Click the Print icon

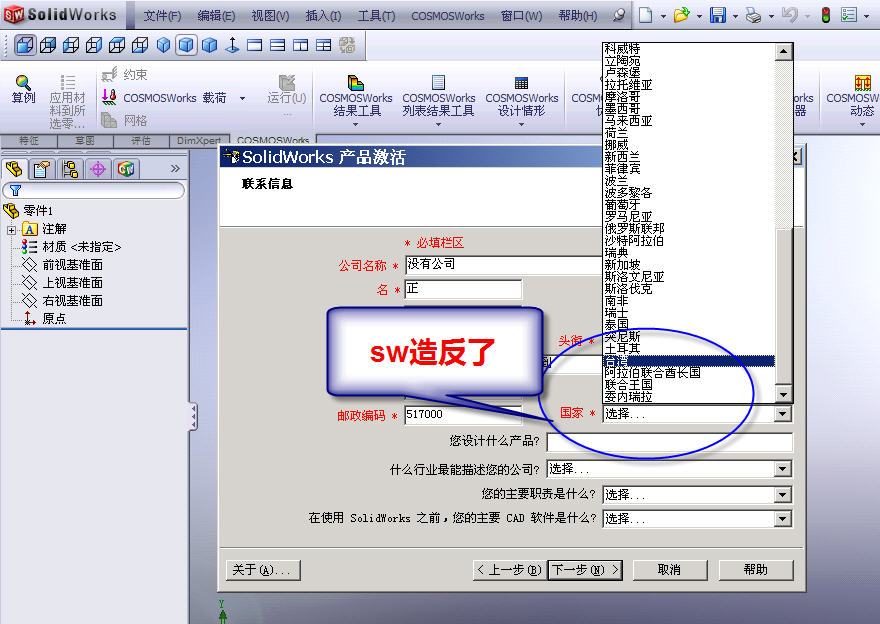click(754, 15)
